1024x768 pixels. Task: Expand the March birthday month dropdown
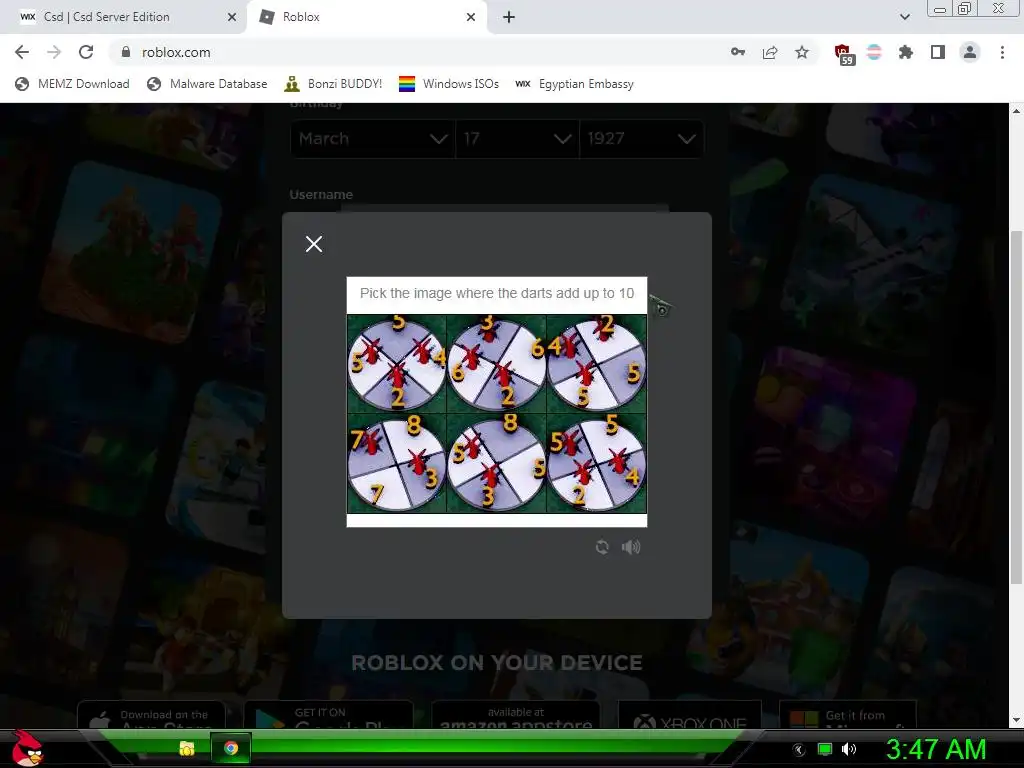[372, 138]
